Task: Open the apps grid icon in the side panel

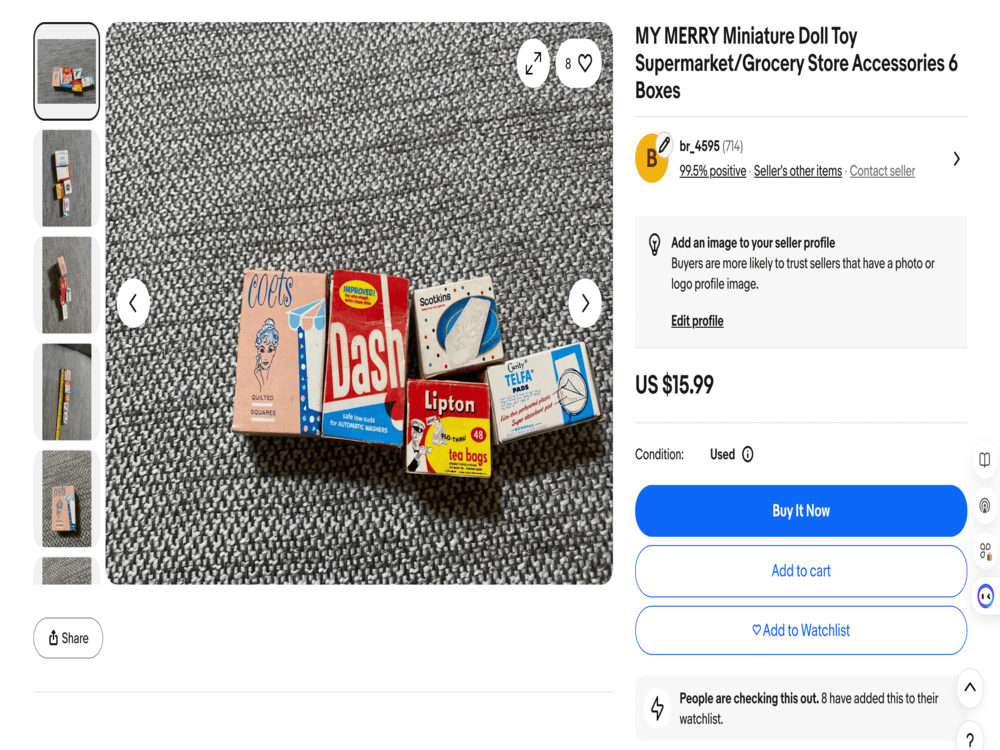Action: pyautogui.click(x=985, y=550)
